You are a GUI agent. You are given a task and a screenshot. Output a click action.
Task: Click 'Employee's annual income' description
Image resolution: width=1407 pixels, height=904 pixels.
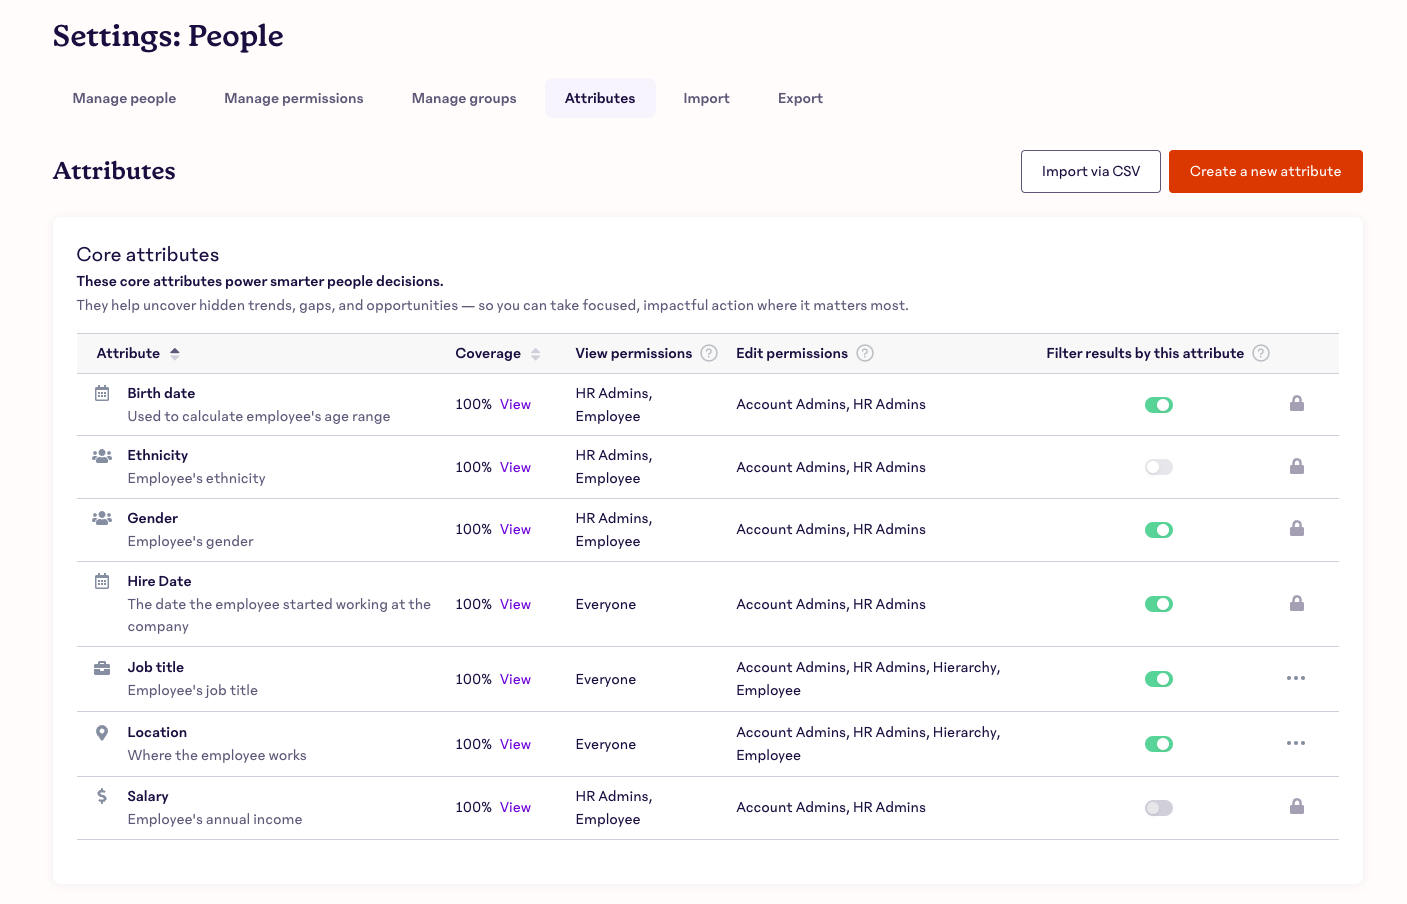click(x=215, y=819)
